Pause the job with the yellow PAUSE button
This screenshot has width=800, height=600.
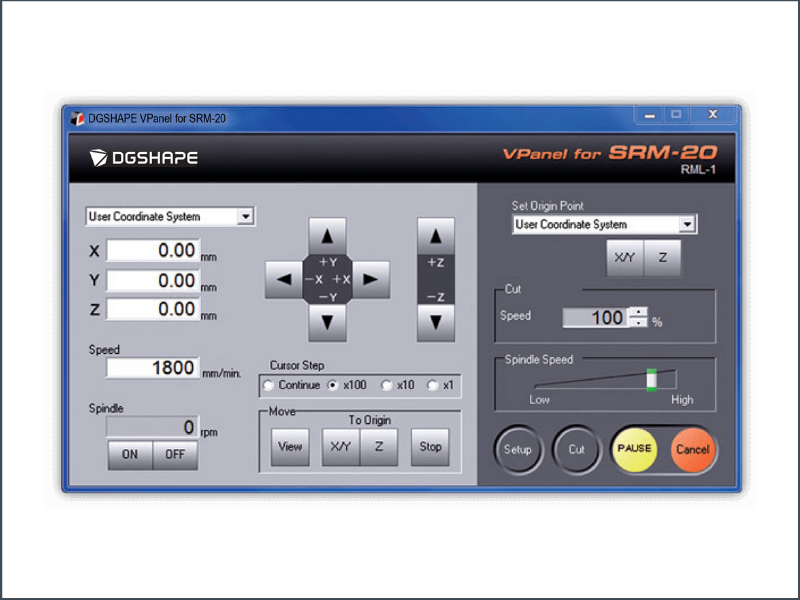tap(634, 449)
